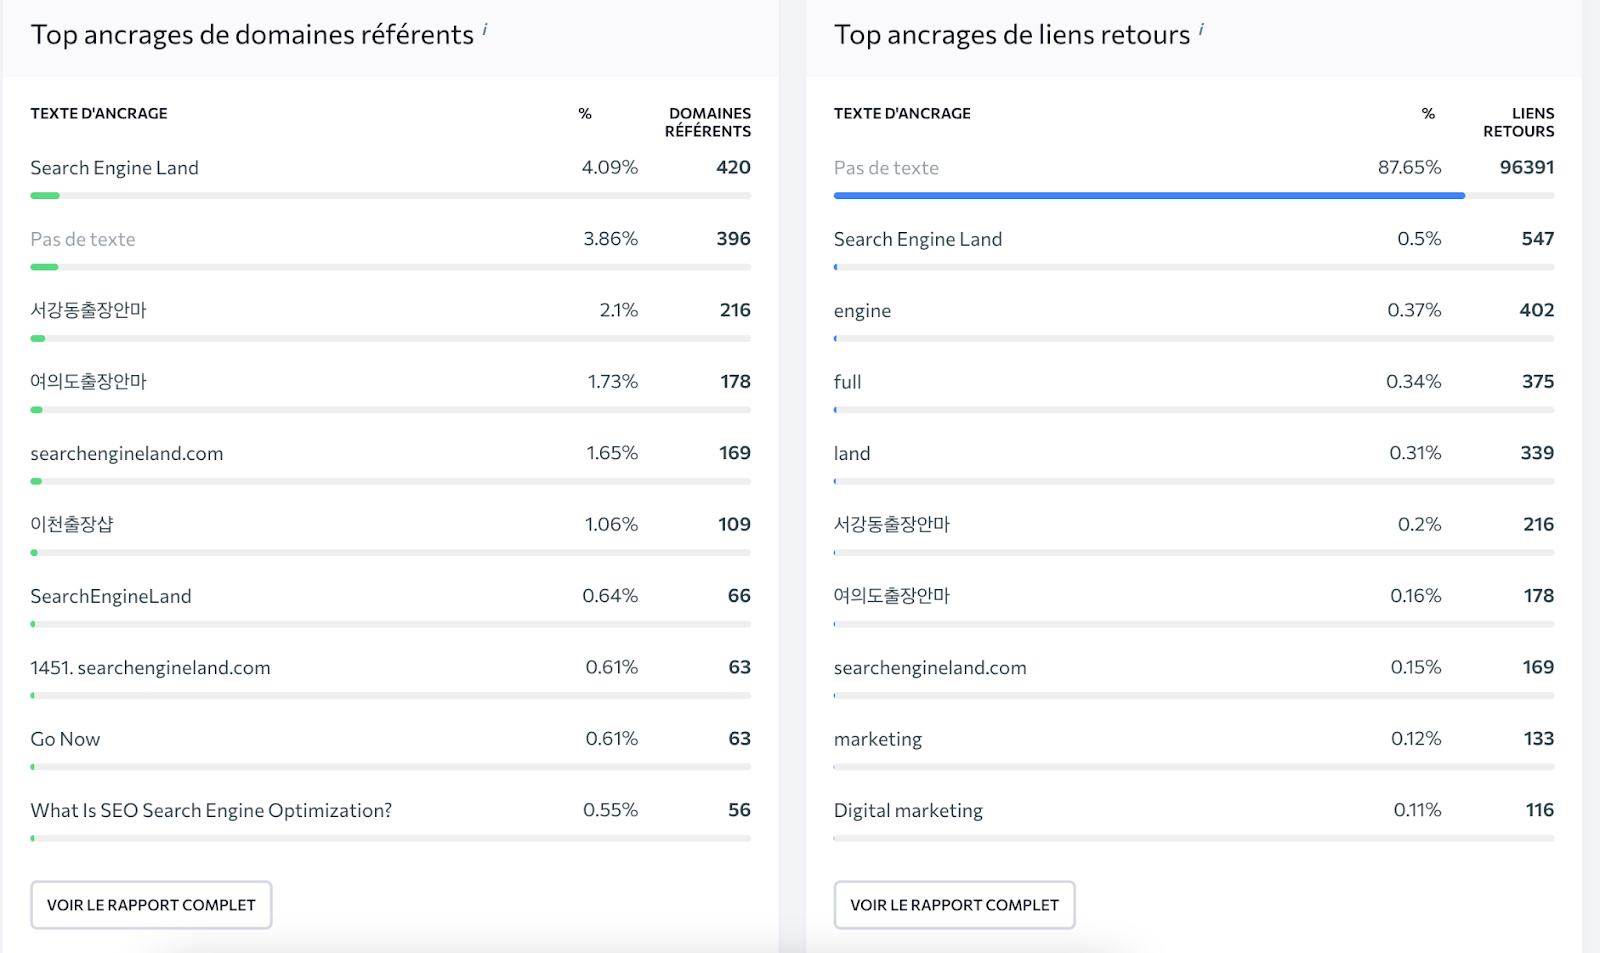1600x953 pixels.
Task: Click referring domains count 396 for 'Pas de texte'
Action: pos(733,239)
